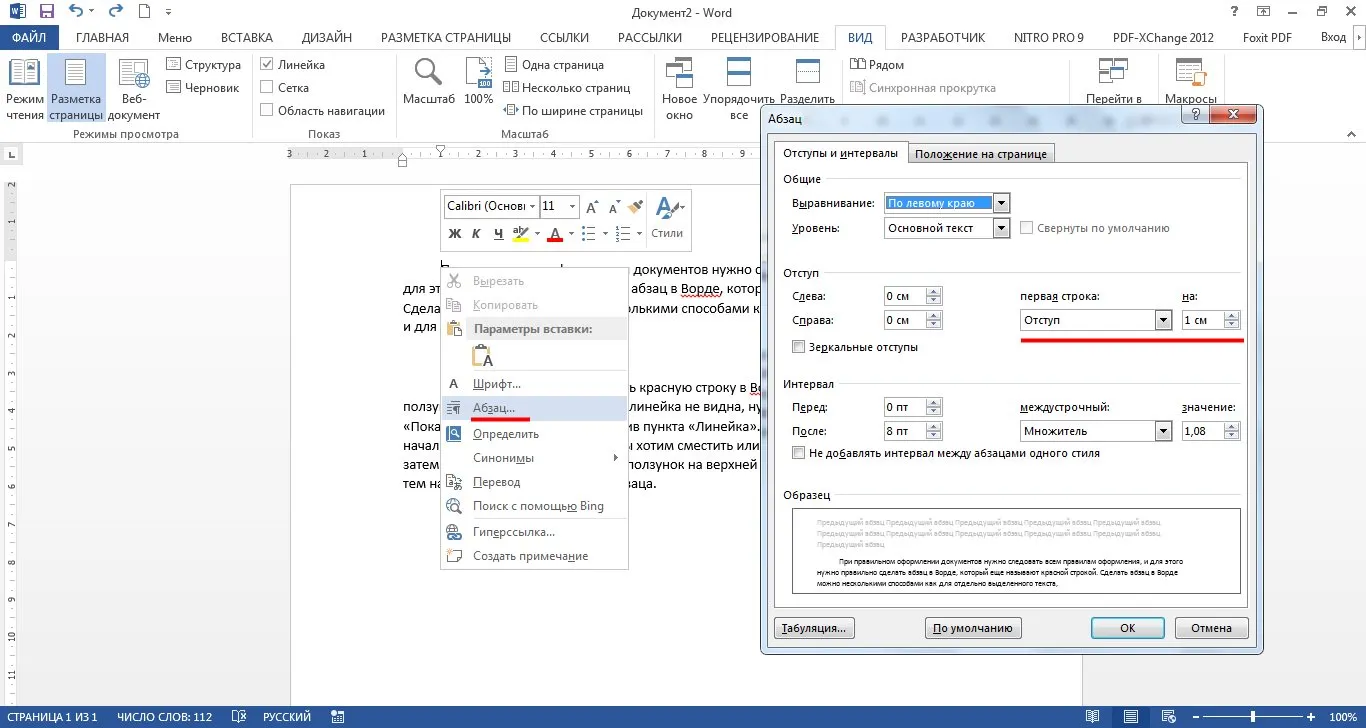Choose Гиперссылка... from context menu
Image resolution: width=1366 pixels, height=728 pixels.
[x=534, y=532]
